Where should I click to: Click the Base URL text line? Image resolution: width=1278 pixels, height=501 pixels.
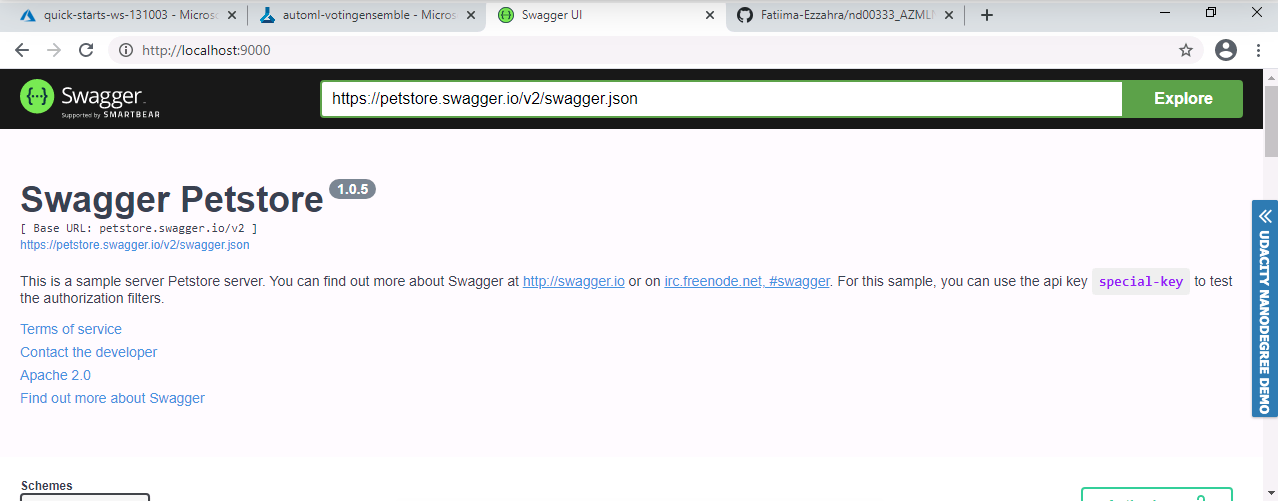click(139, 228)
